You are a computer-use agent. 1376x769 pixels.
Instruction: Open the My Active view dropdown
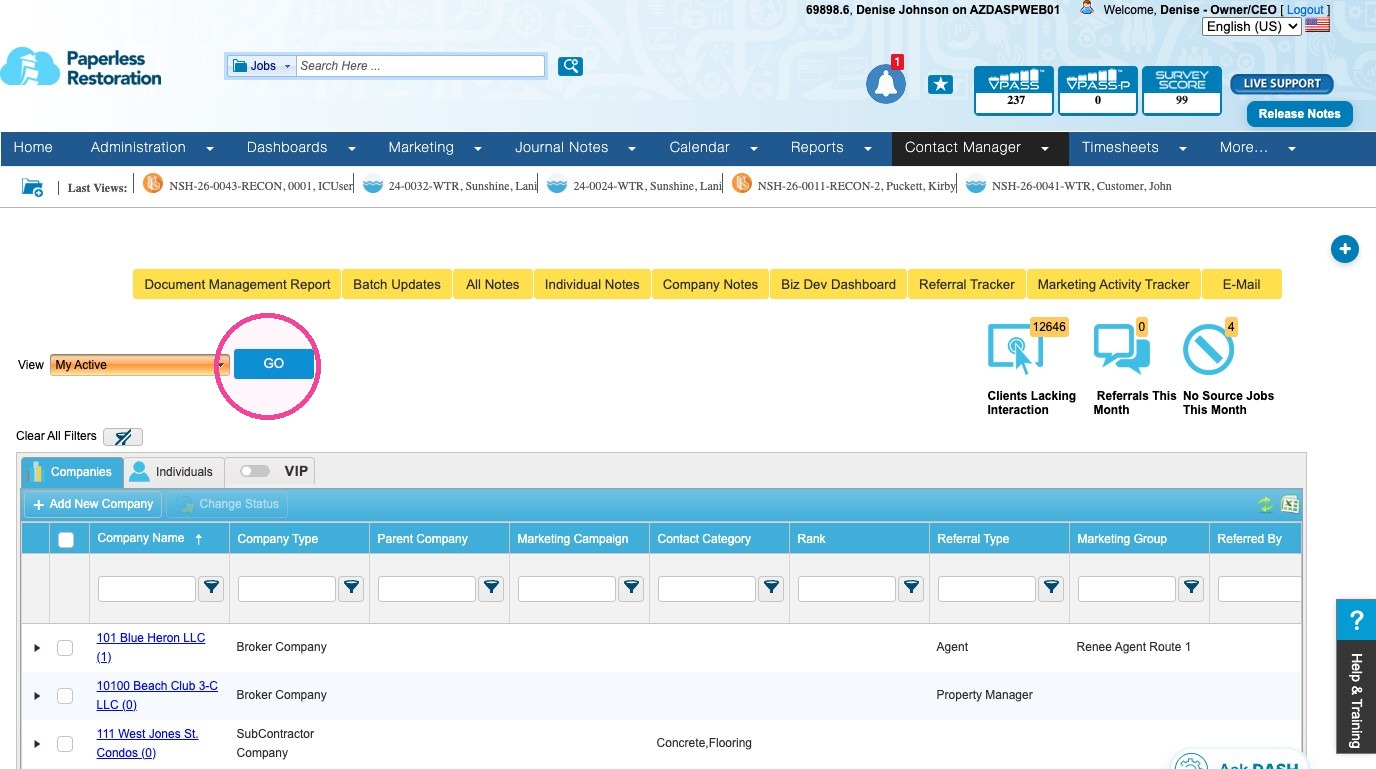coord(139,365)
